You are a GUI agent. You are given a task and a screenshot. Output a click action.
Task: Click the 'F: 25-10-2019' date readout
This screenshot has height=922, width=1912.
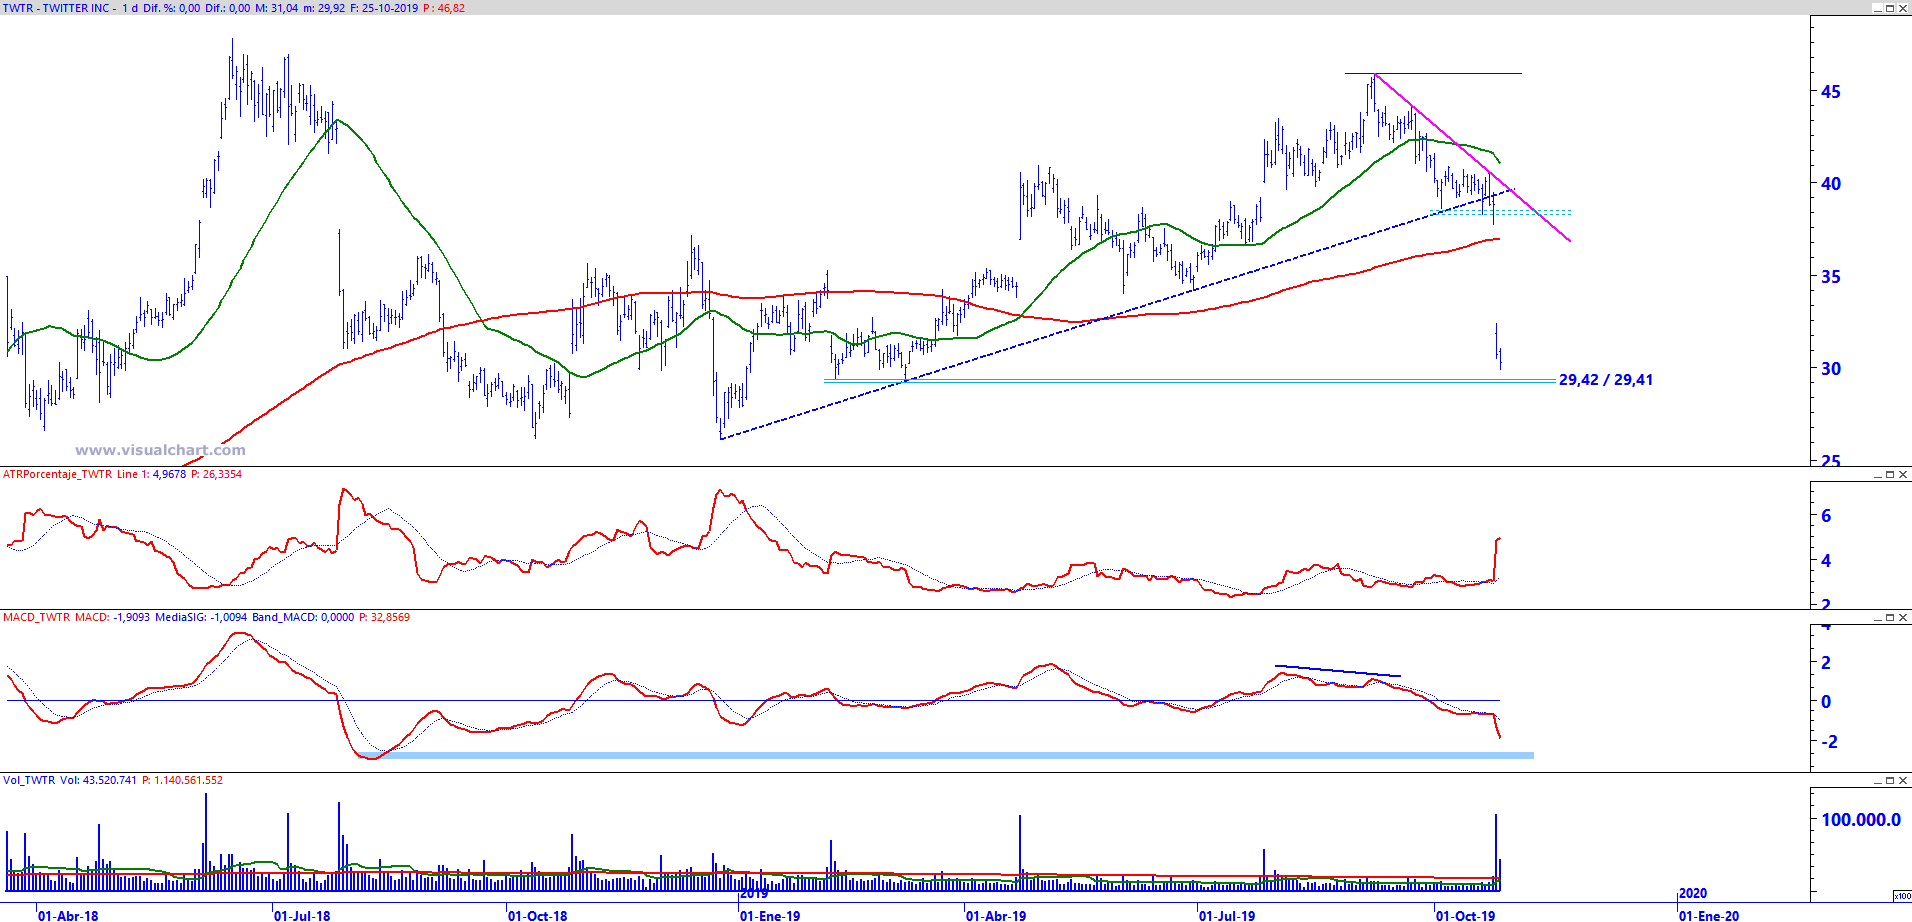click(384, 8)
